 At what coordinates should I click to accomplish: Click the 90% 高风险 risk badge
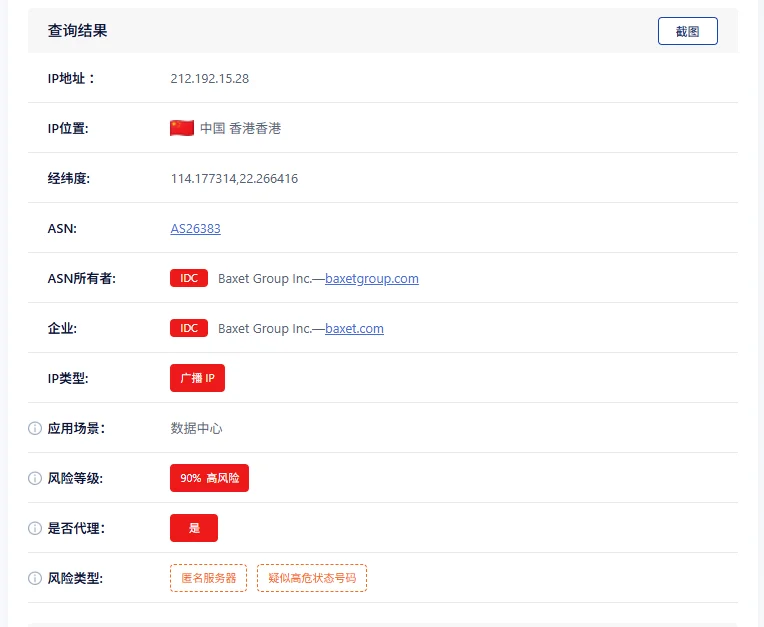point(209,478)
